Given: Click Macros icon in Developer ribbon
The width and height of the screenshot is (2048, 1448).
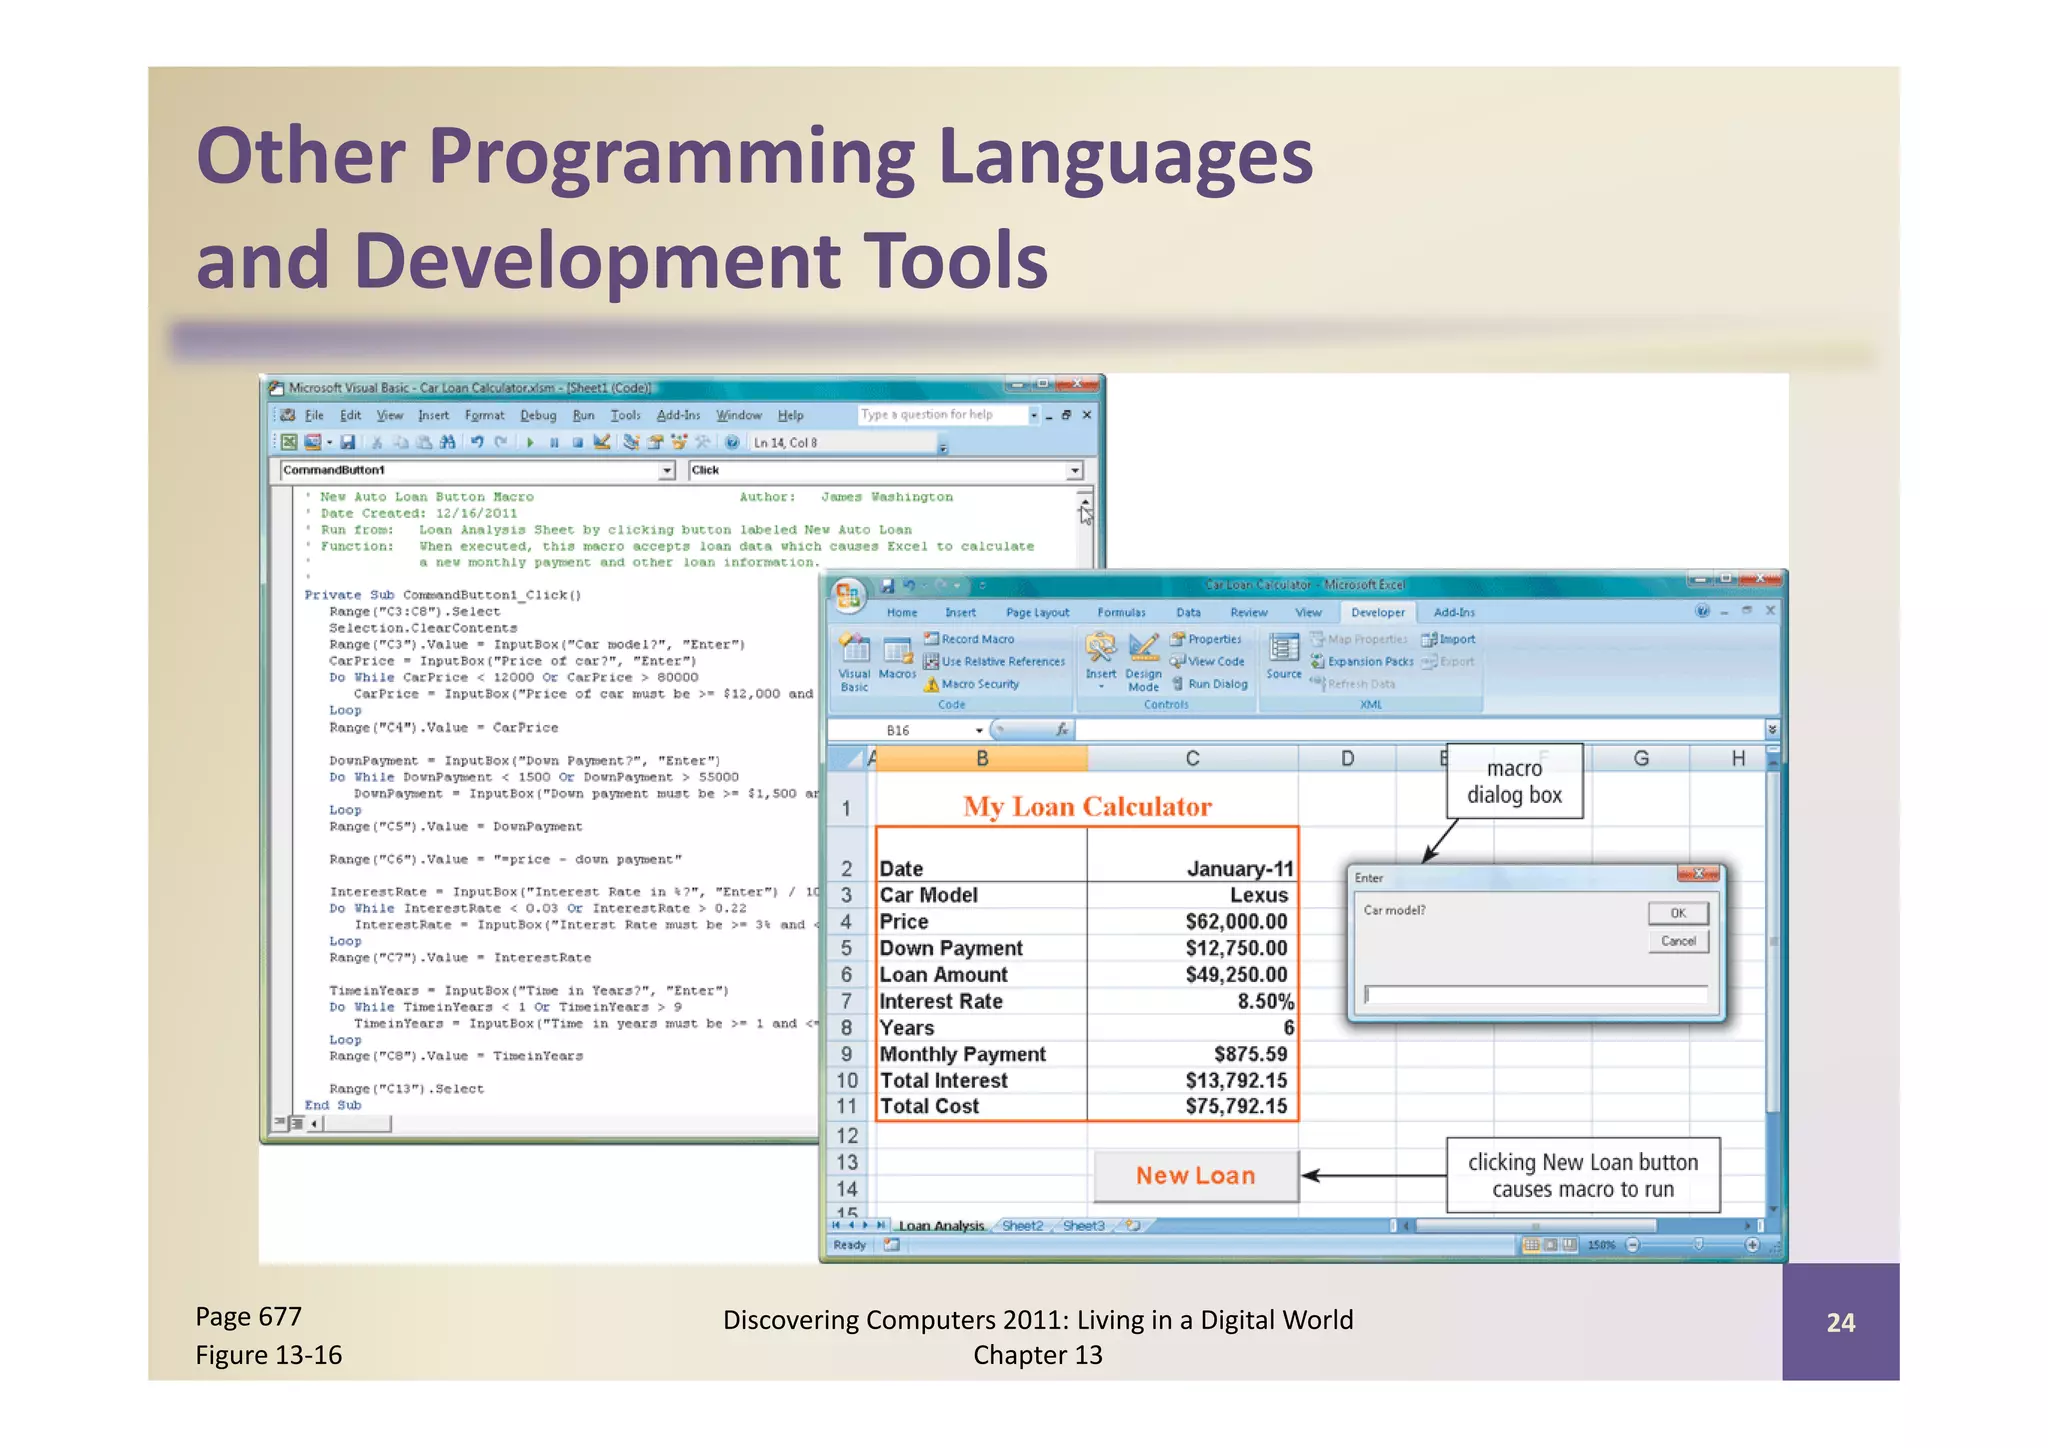Looking at the screenshot, I should (897, 660).
